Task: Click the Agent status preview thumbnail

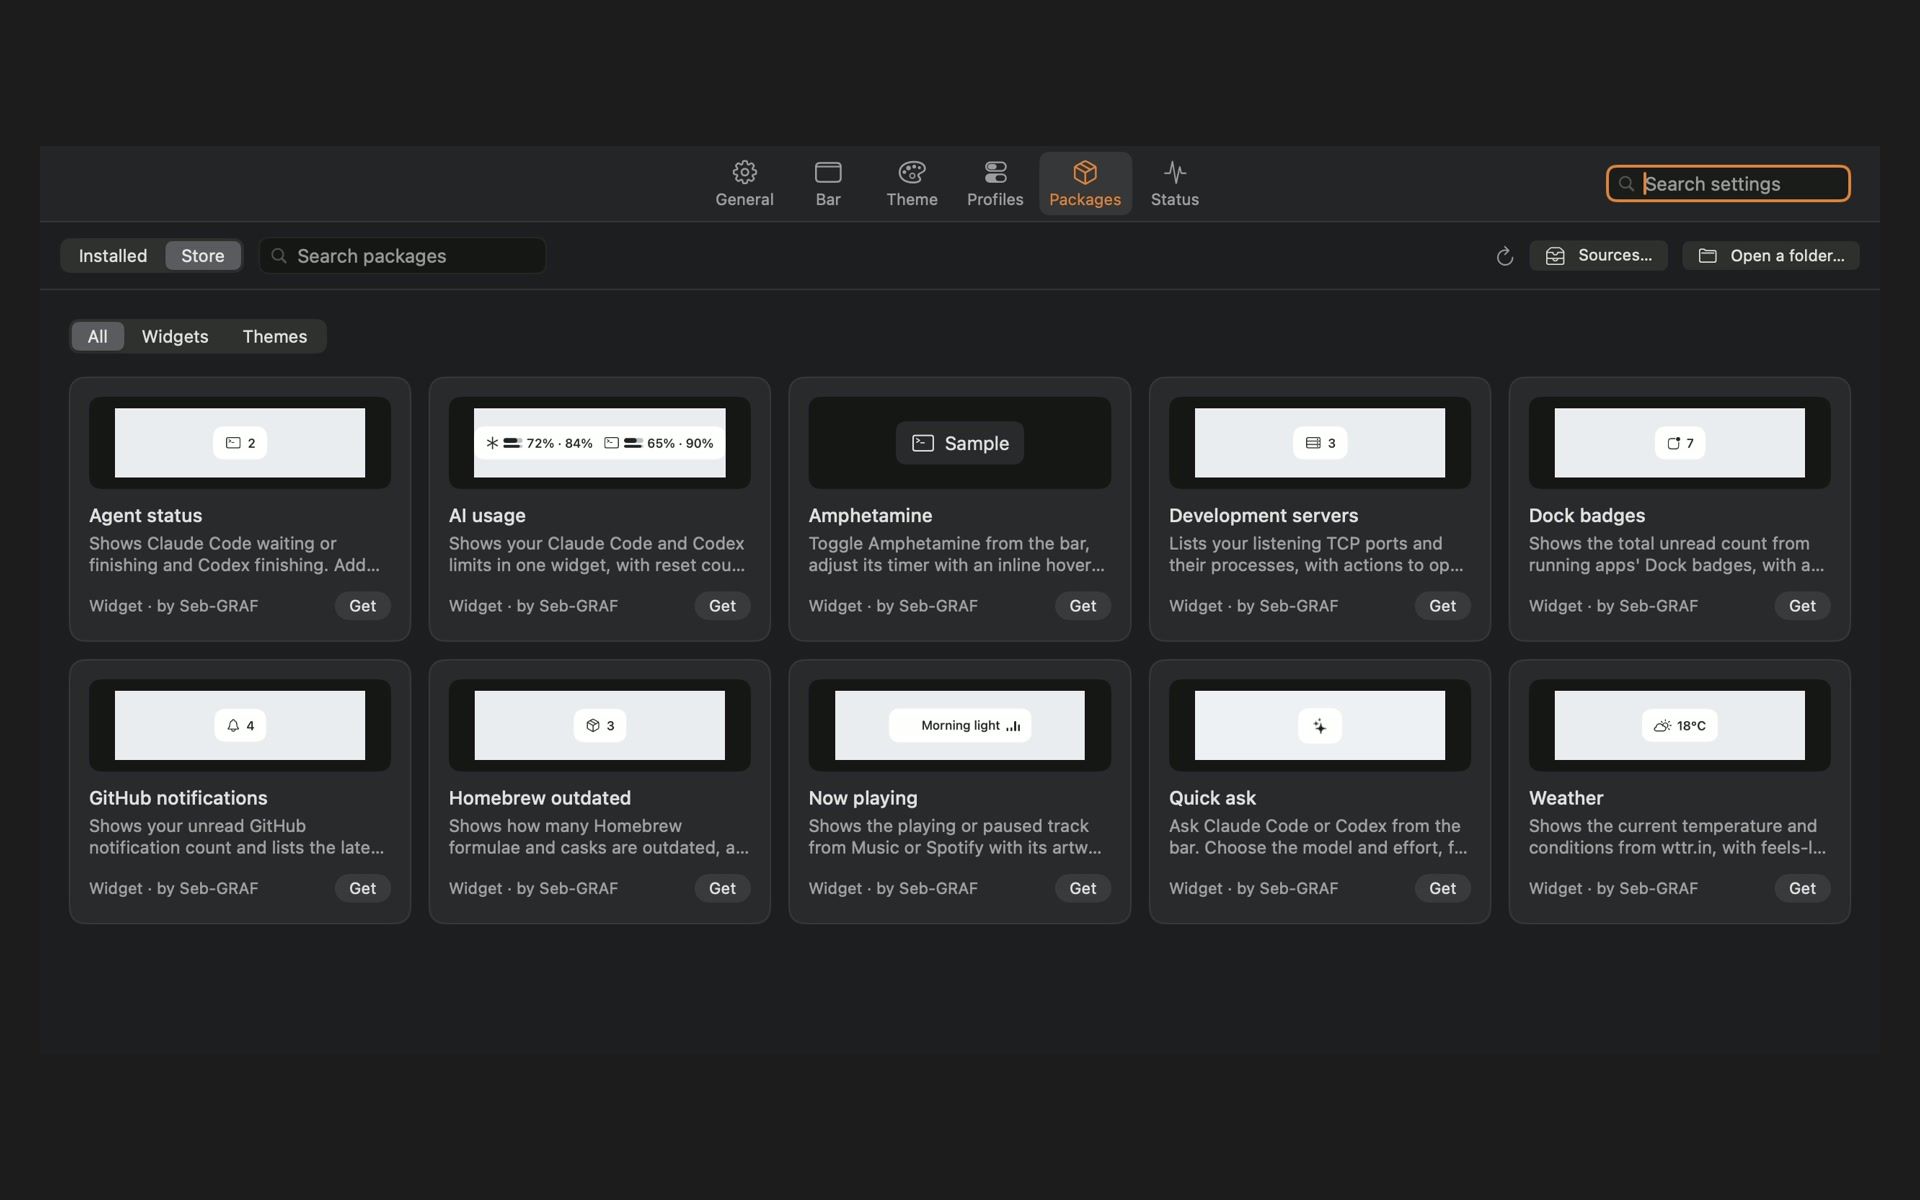Action: 240,443
